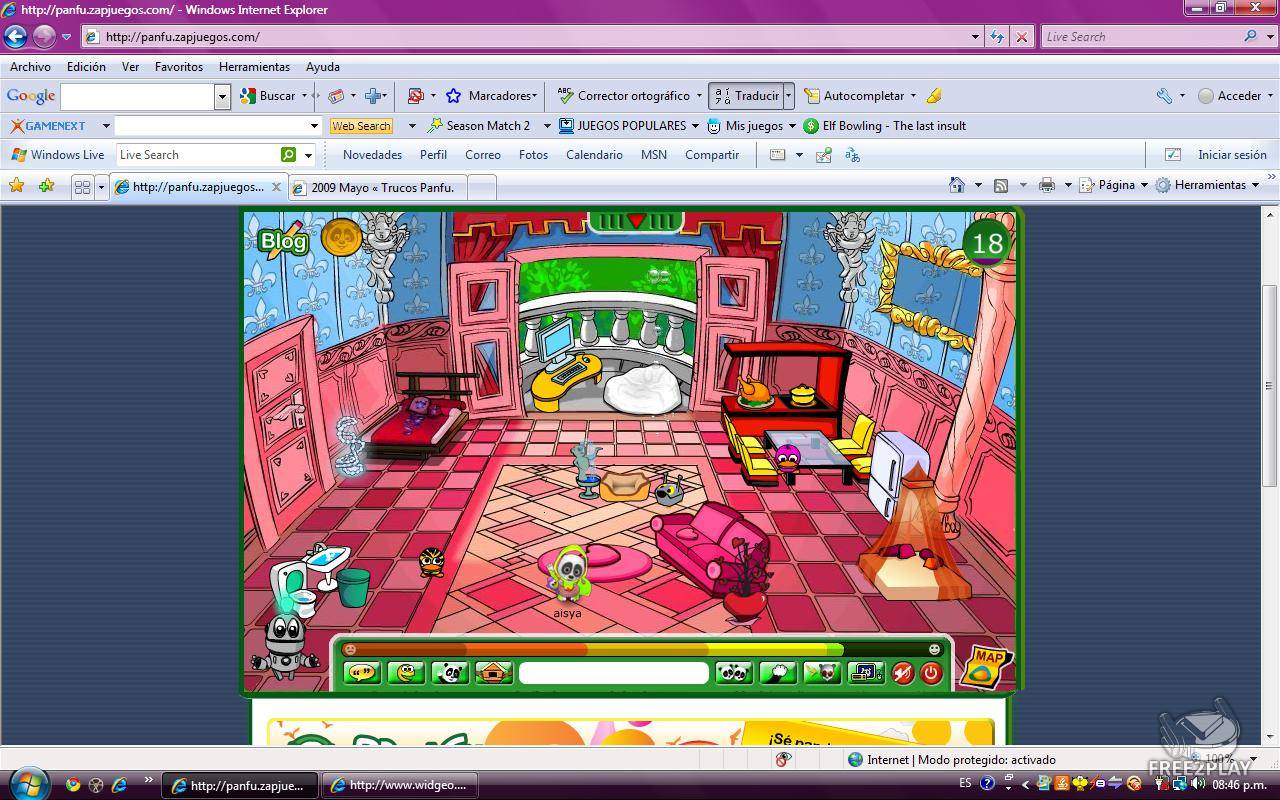Click the Web Search button

point(361,126)
